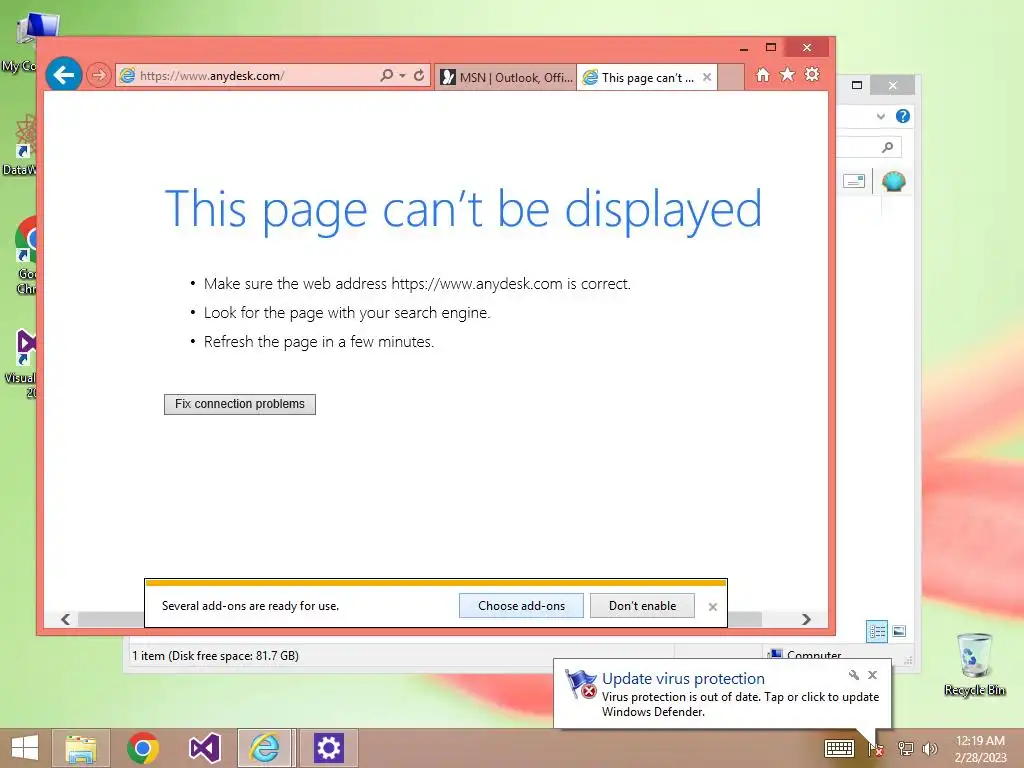Select the Recycle Bin desktop icon
This screenshot has height=768, width=1024.
[x=974, y=664]
